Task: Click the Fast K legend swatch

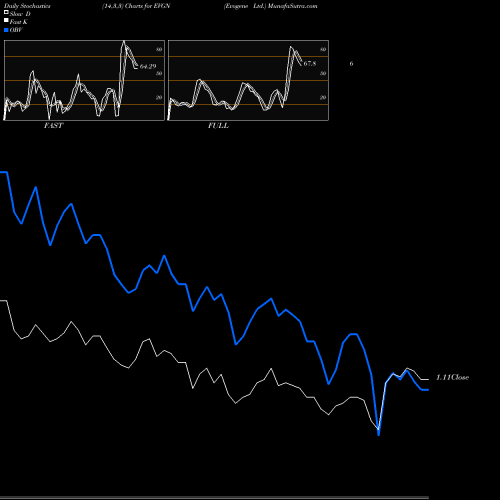Action: (x=6, y=21)
